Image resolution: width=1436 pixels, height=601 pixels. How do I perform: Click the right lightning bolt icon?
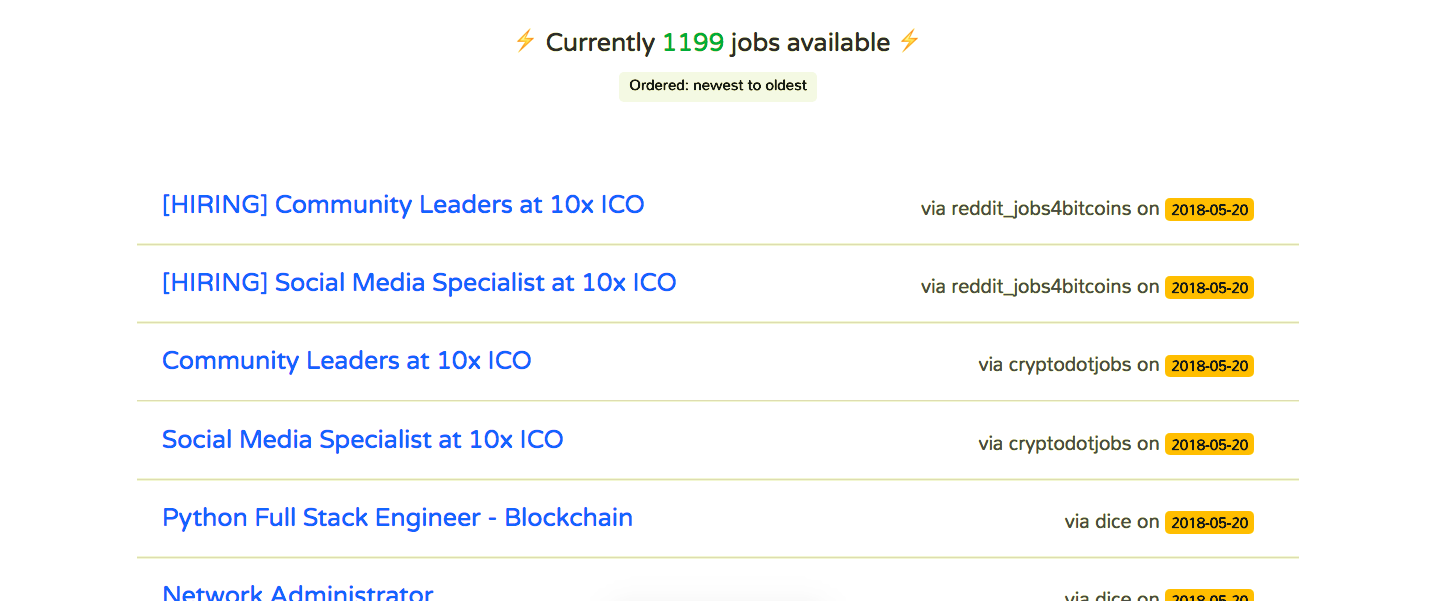pos(910,42)
